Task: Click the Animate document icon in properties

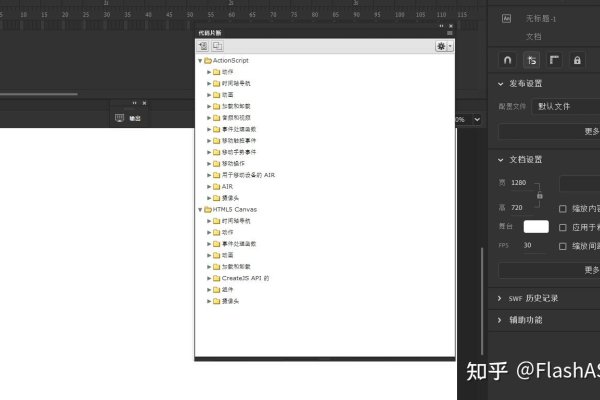Action: [x=506, y=18]
